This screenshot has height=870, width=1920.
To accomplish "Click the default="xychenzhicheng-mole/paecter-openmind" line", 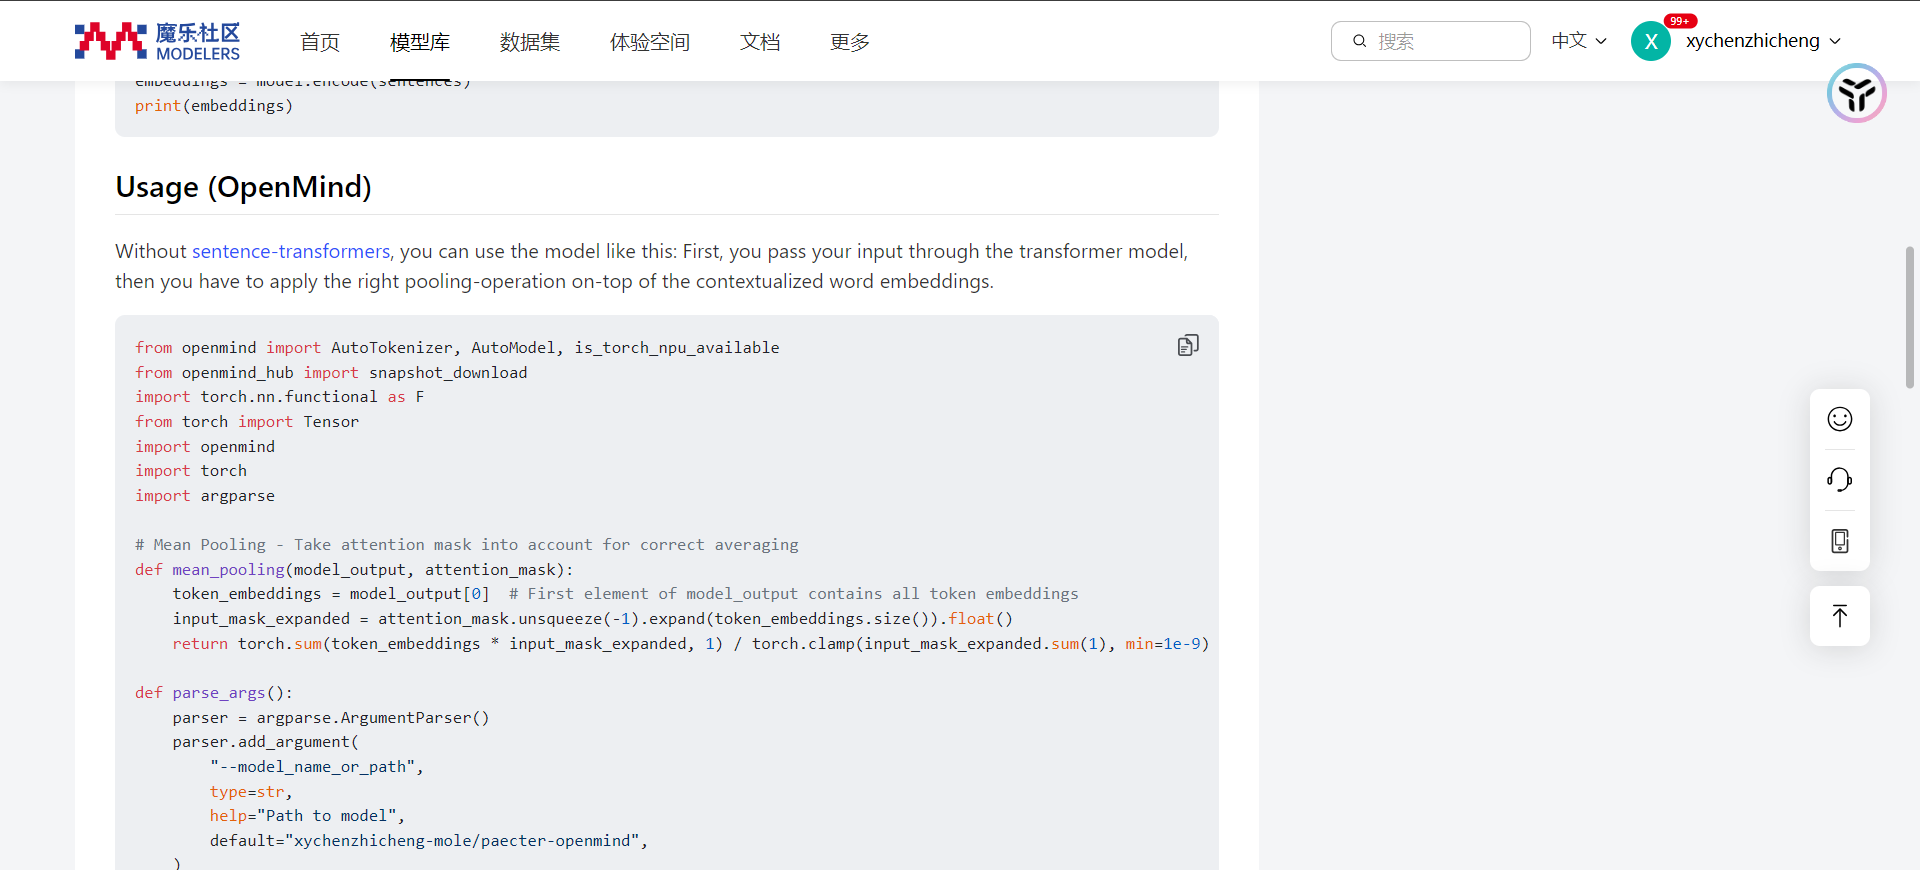I will 429,840.
